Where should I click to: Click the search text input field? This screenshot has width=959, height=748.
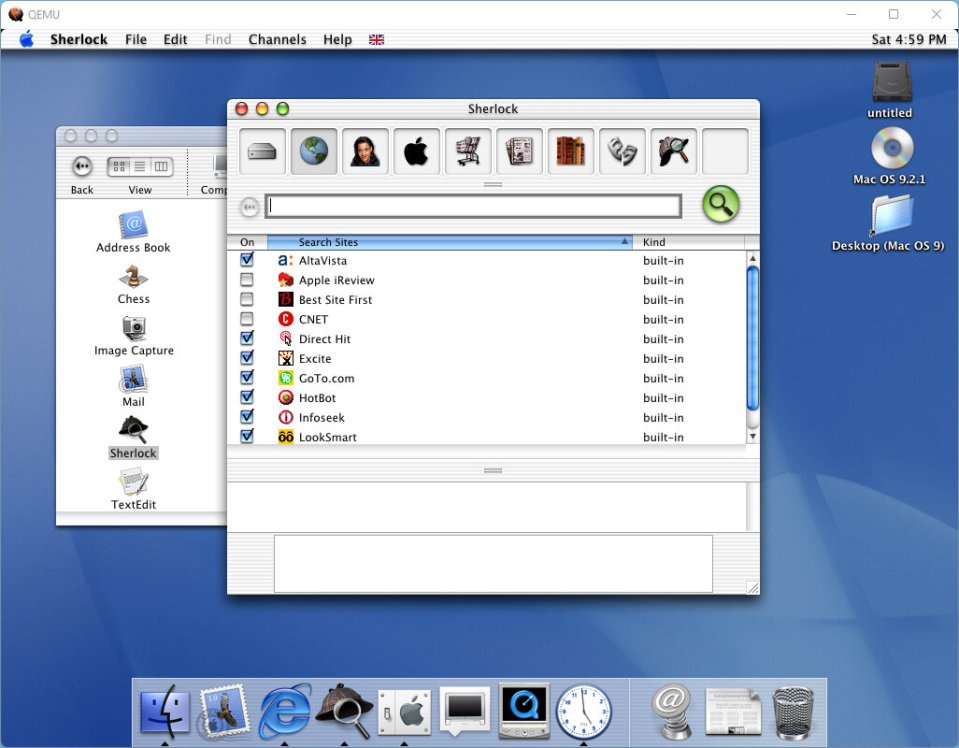pos(473,206)
